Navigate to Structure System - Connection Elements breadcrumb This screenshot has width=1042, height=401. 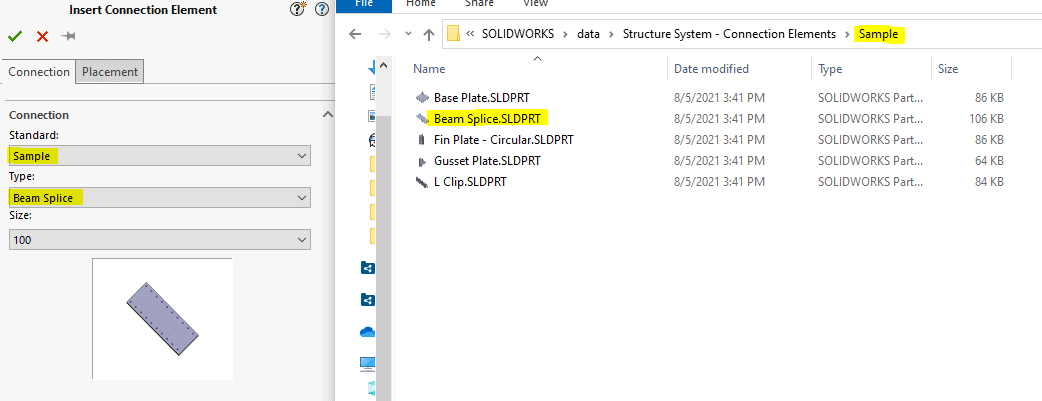tap(729, 34)
